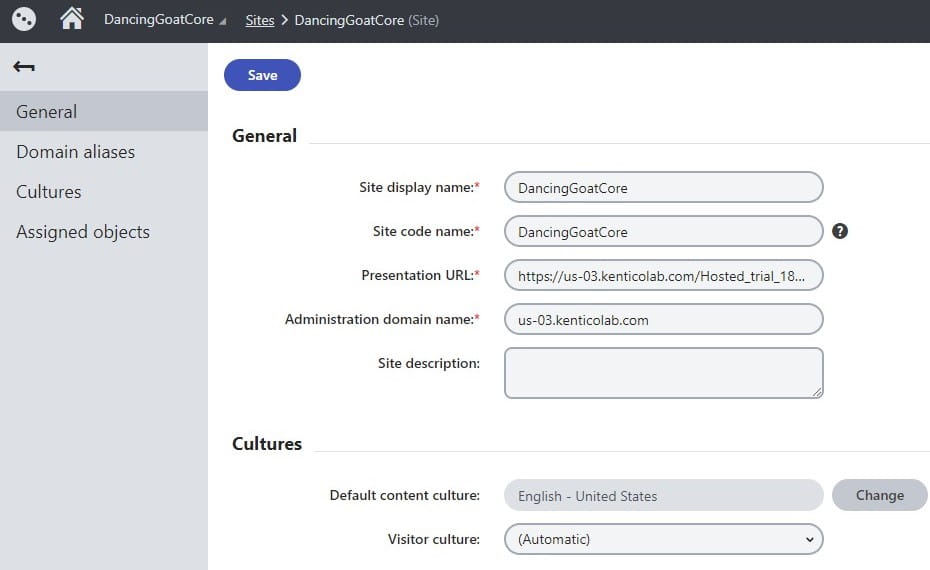Click the General section heading
Screen dimensions: 930x570
click(264, 136)
